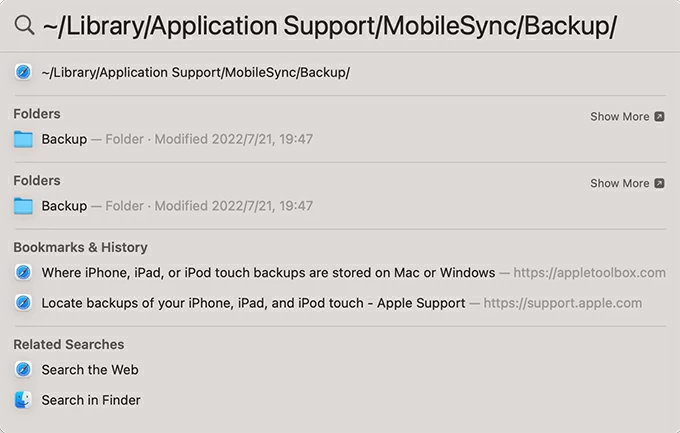680x433 pixels.
Task: Click the arrow icon beside the second Show More
Action: 659,183
